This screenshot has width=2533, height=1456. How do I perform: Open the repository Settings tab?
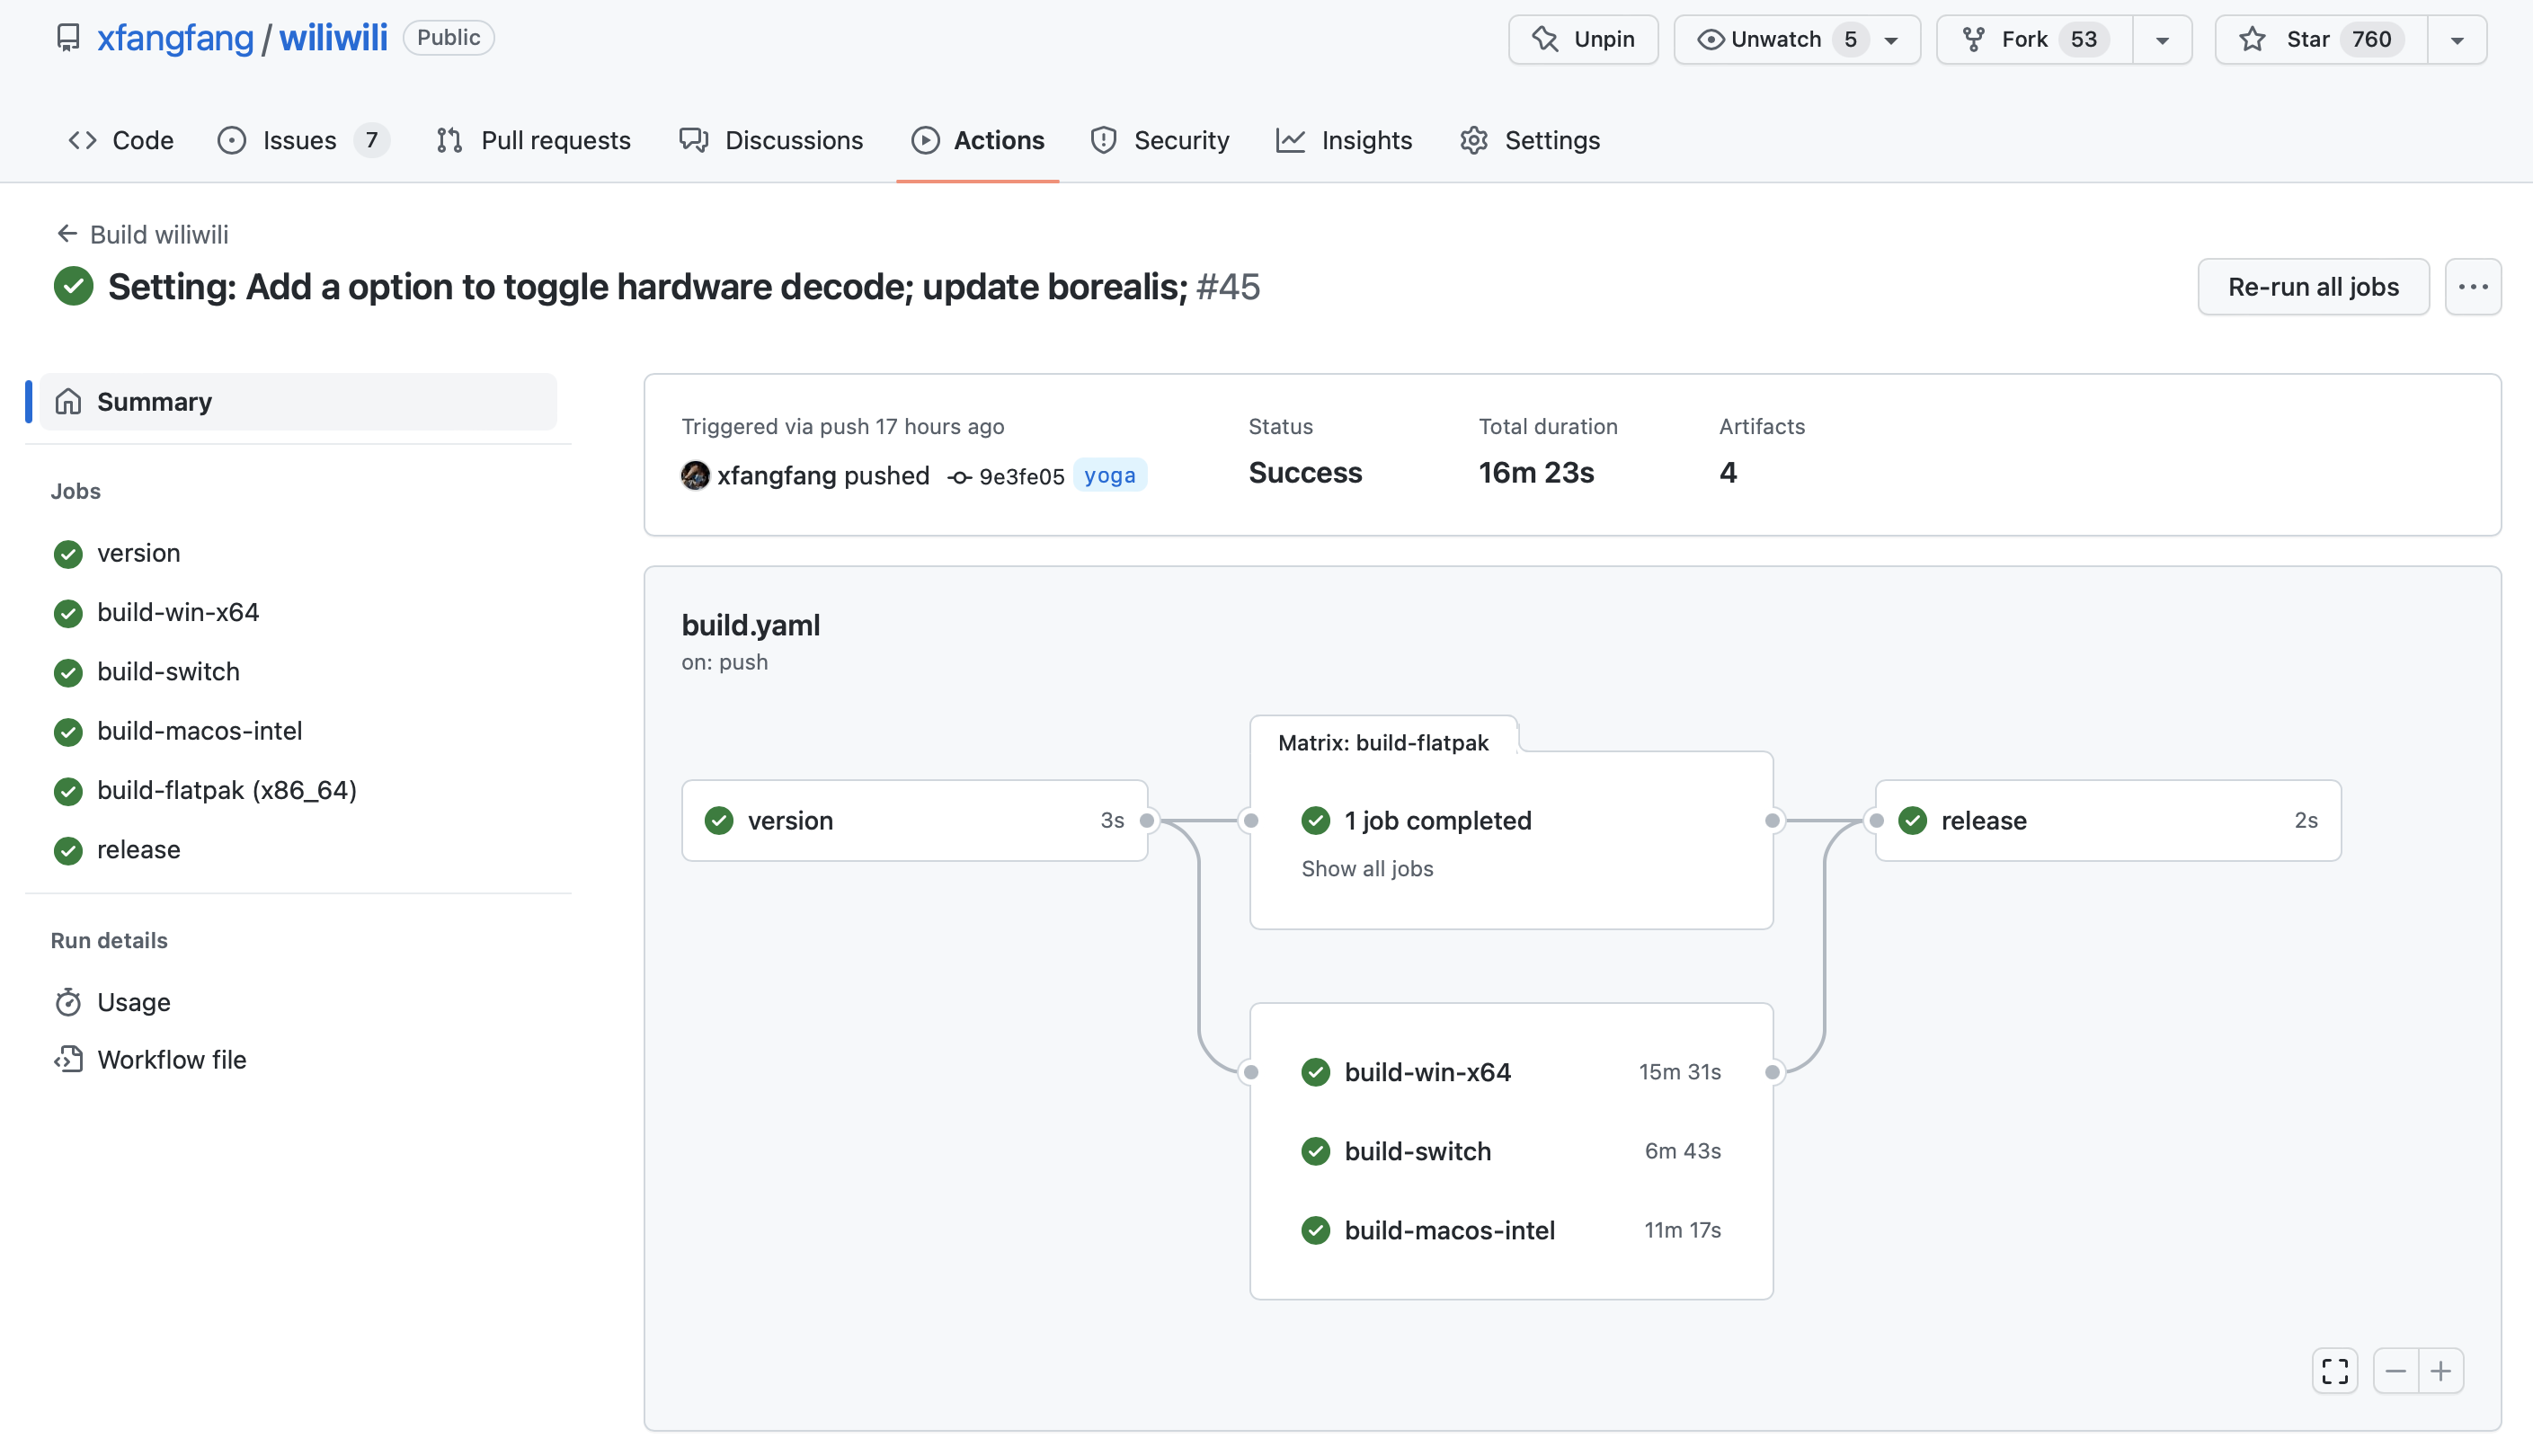click(x=1530, y=140)
